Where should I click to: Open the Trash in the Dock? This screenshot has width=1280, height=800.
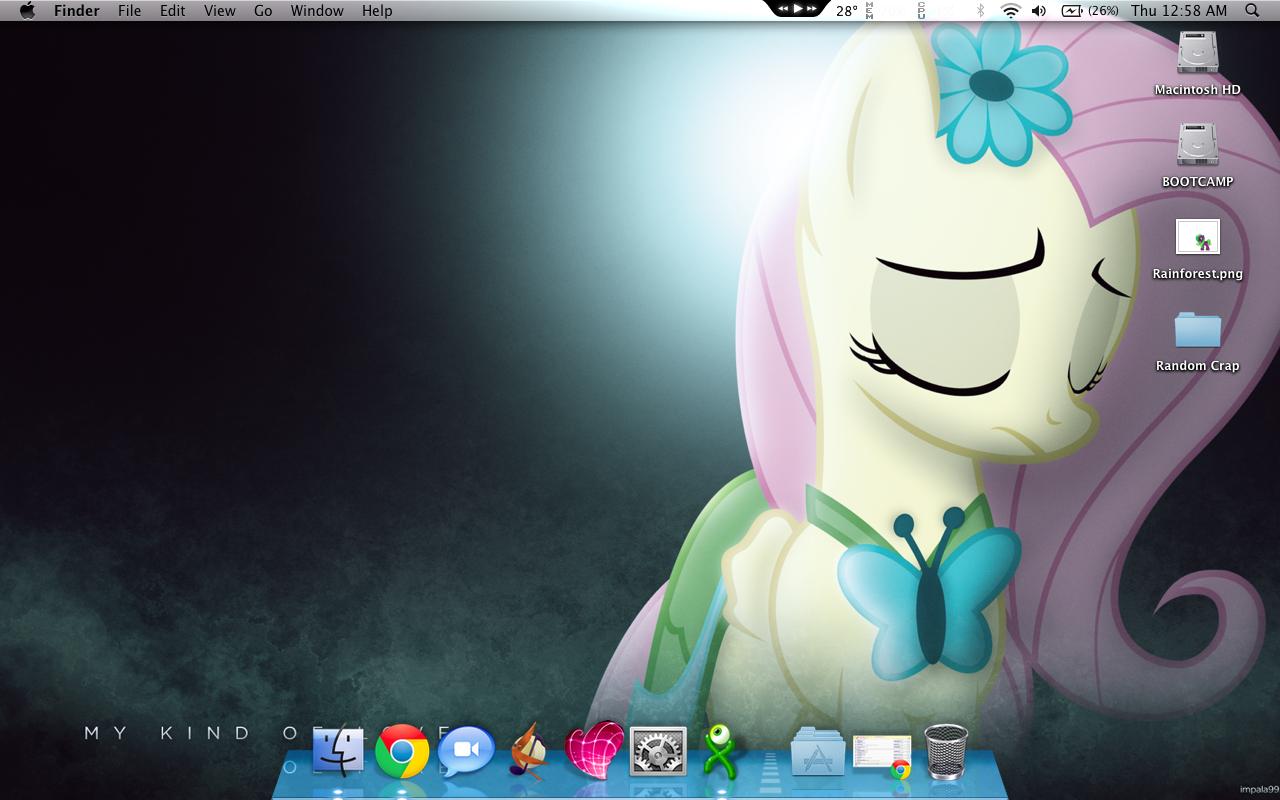944,752
